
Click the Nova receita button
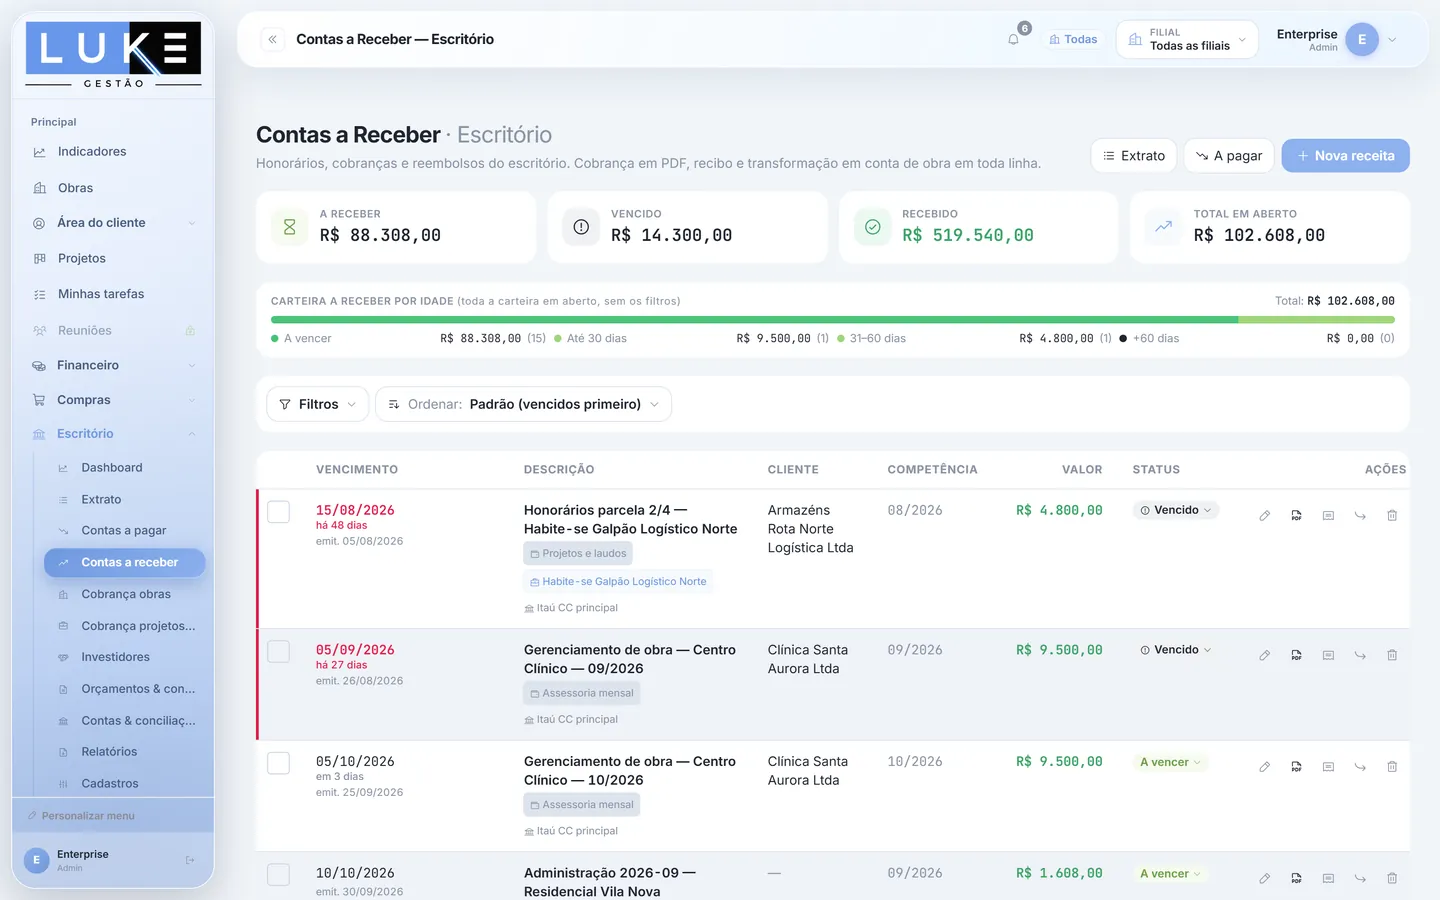[x=1346, y=156]
